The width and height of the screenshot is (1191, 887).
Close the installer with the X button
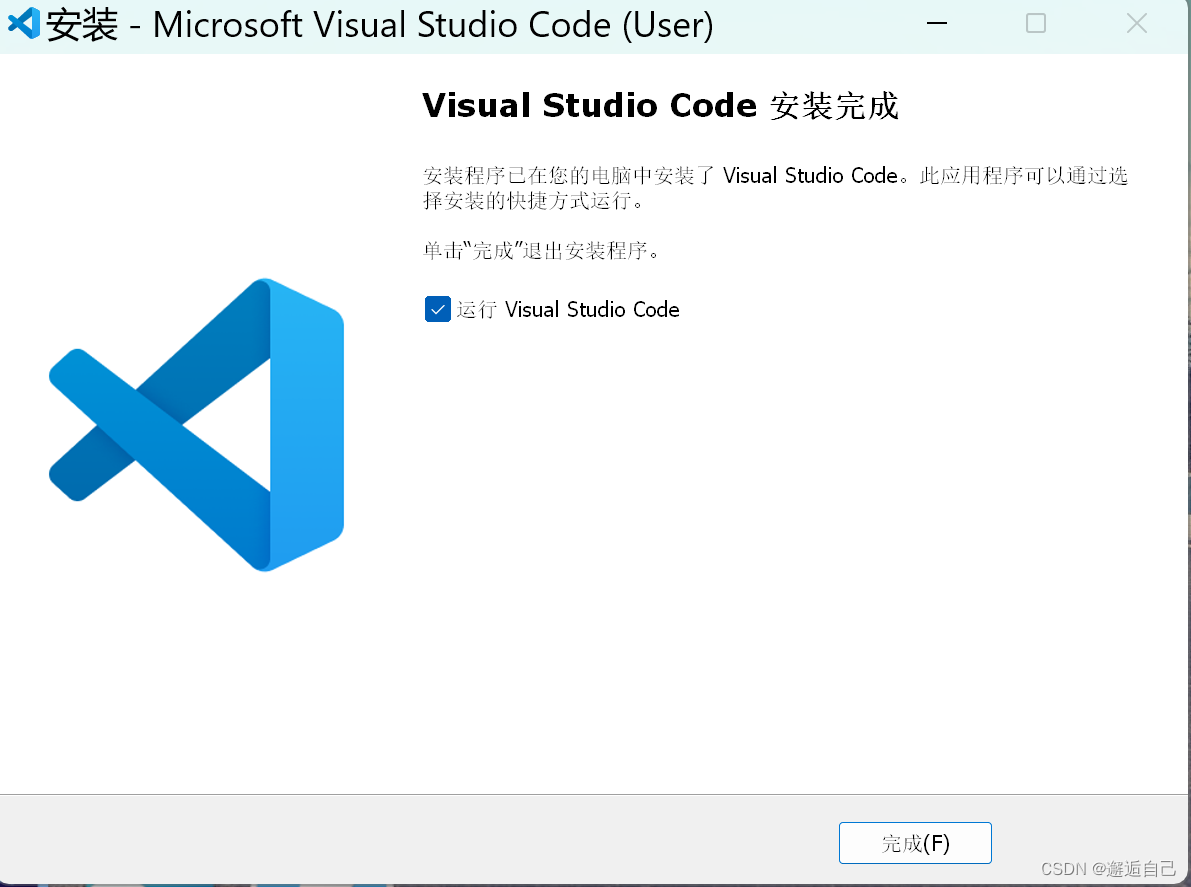pyautogui.click(x=1136, y=24)
